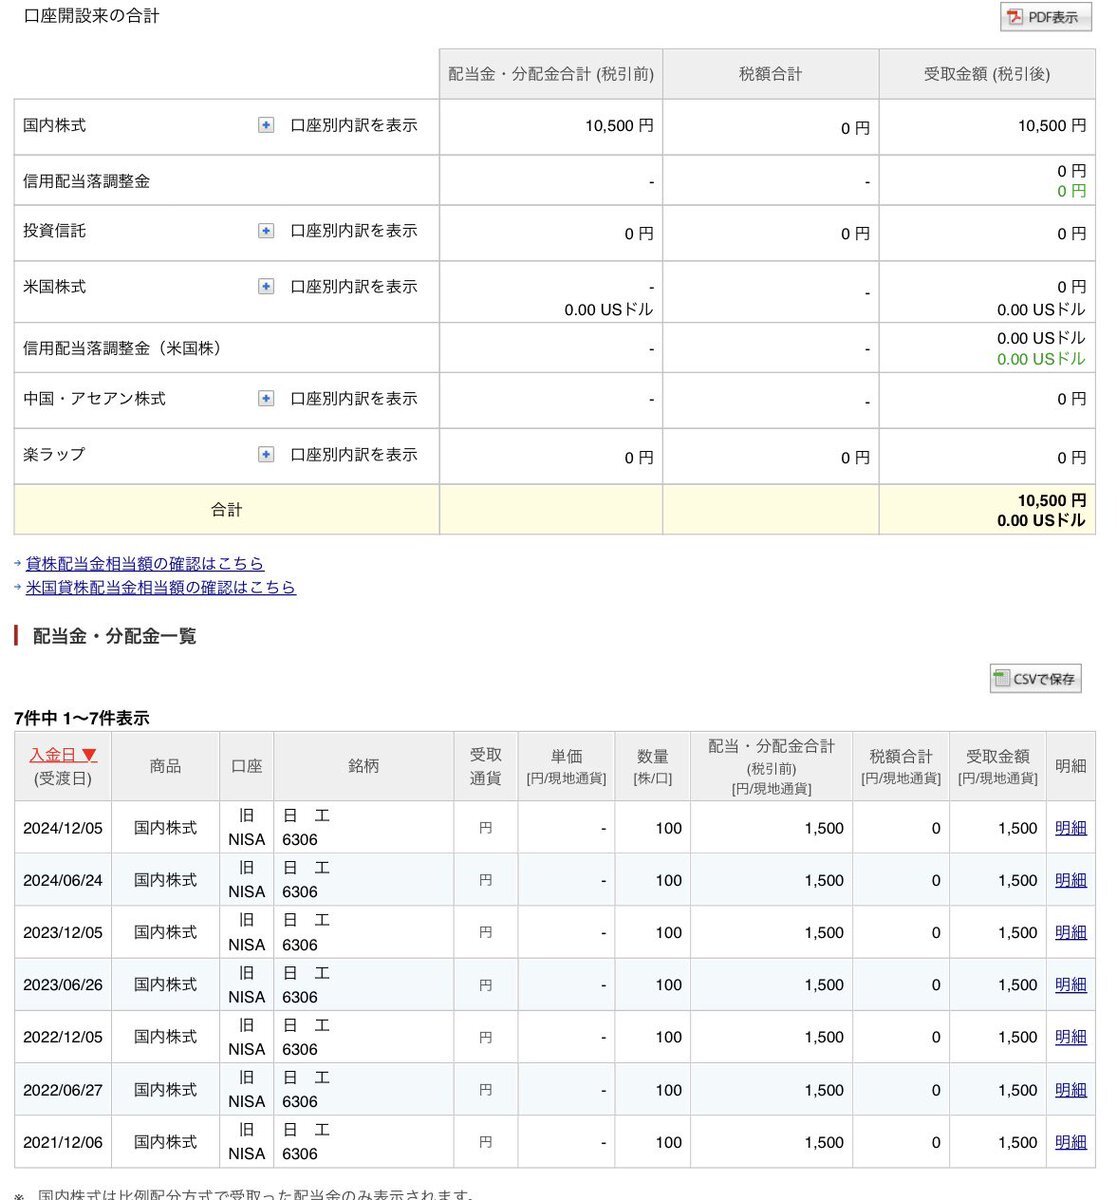Sort table by 入金日 column header
Image resolution: width=1117 pixels, height=1200 pixels.
pyautogui.click(x=63, y=756)
